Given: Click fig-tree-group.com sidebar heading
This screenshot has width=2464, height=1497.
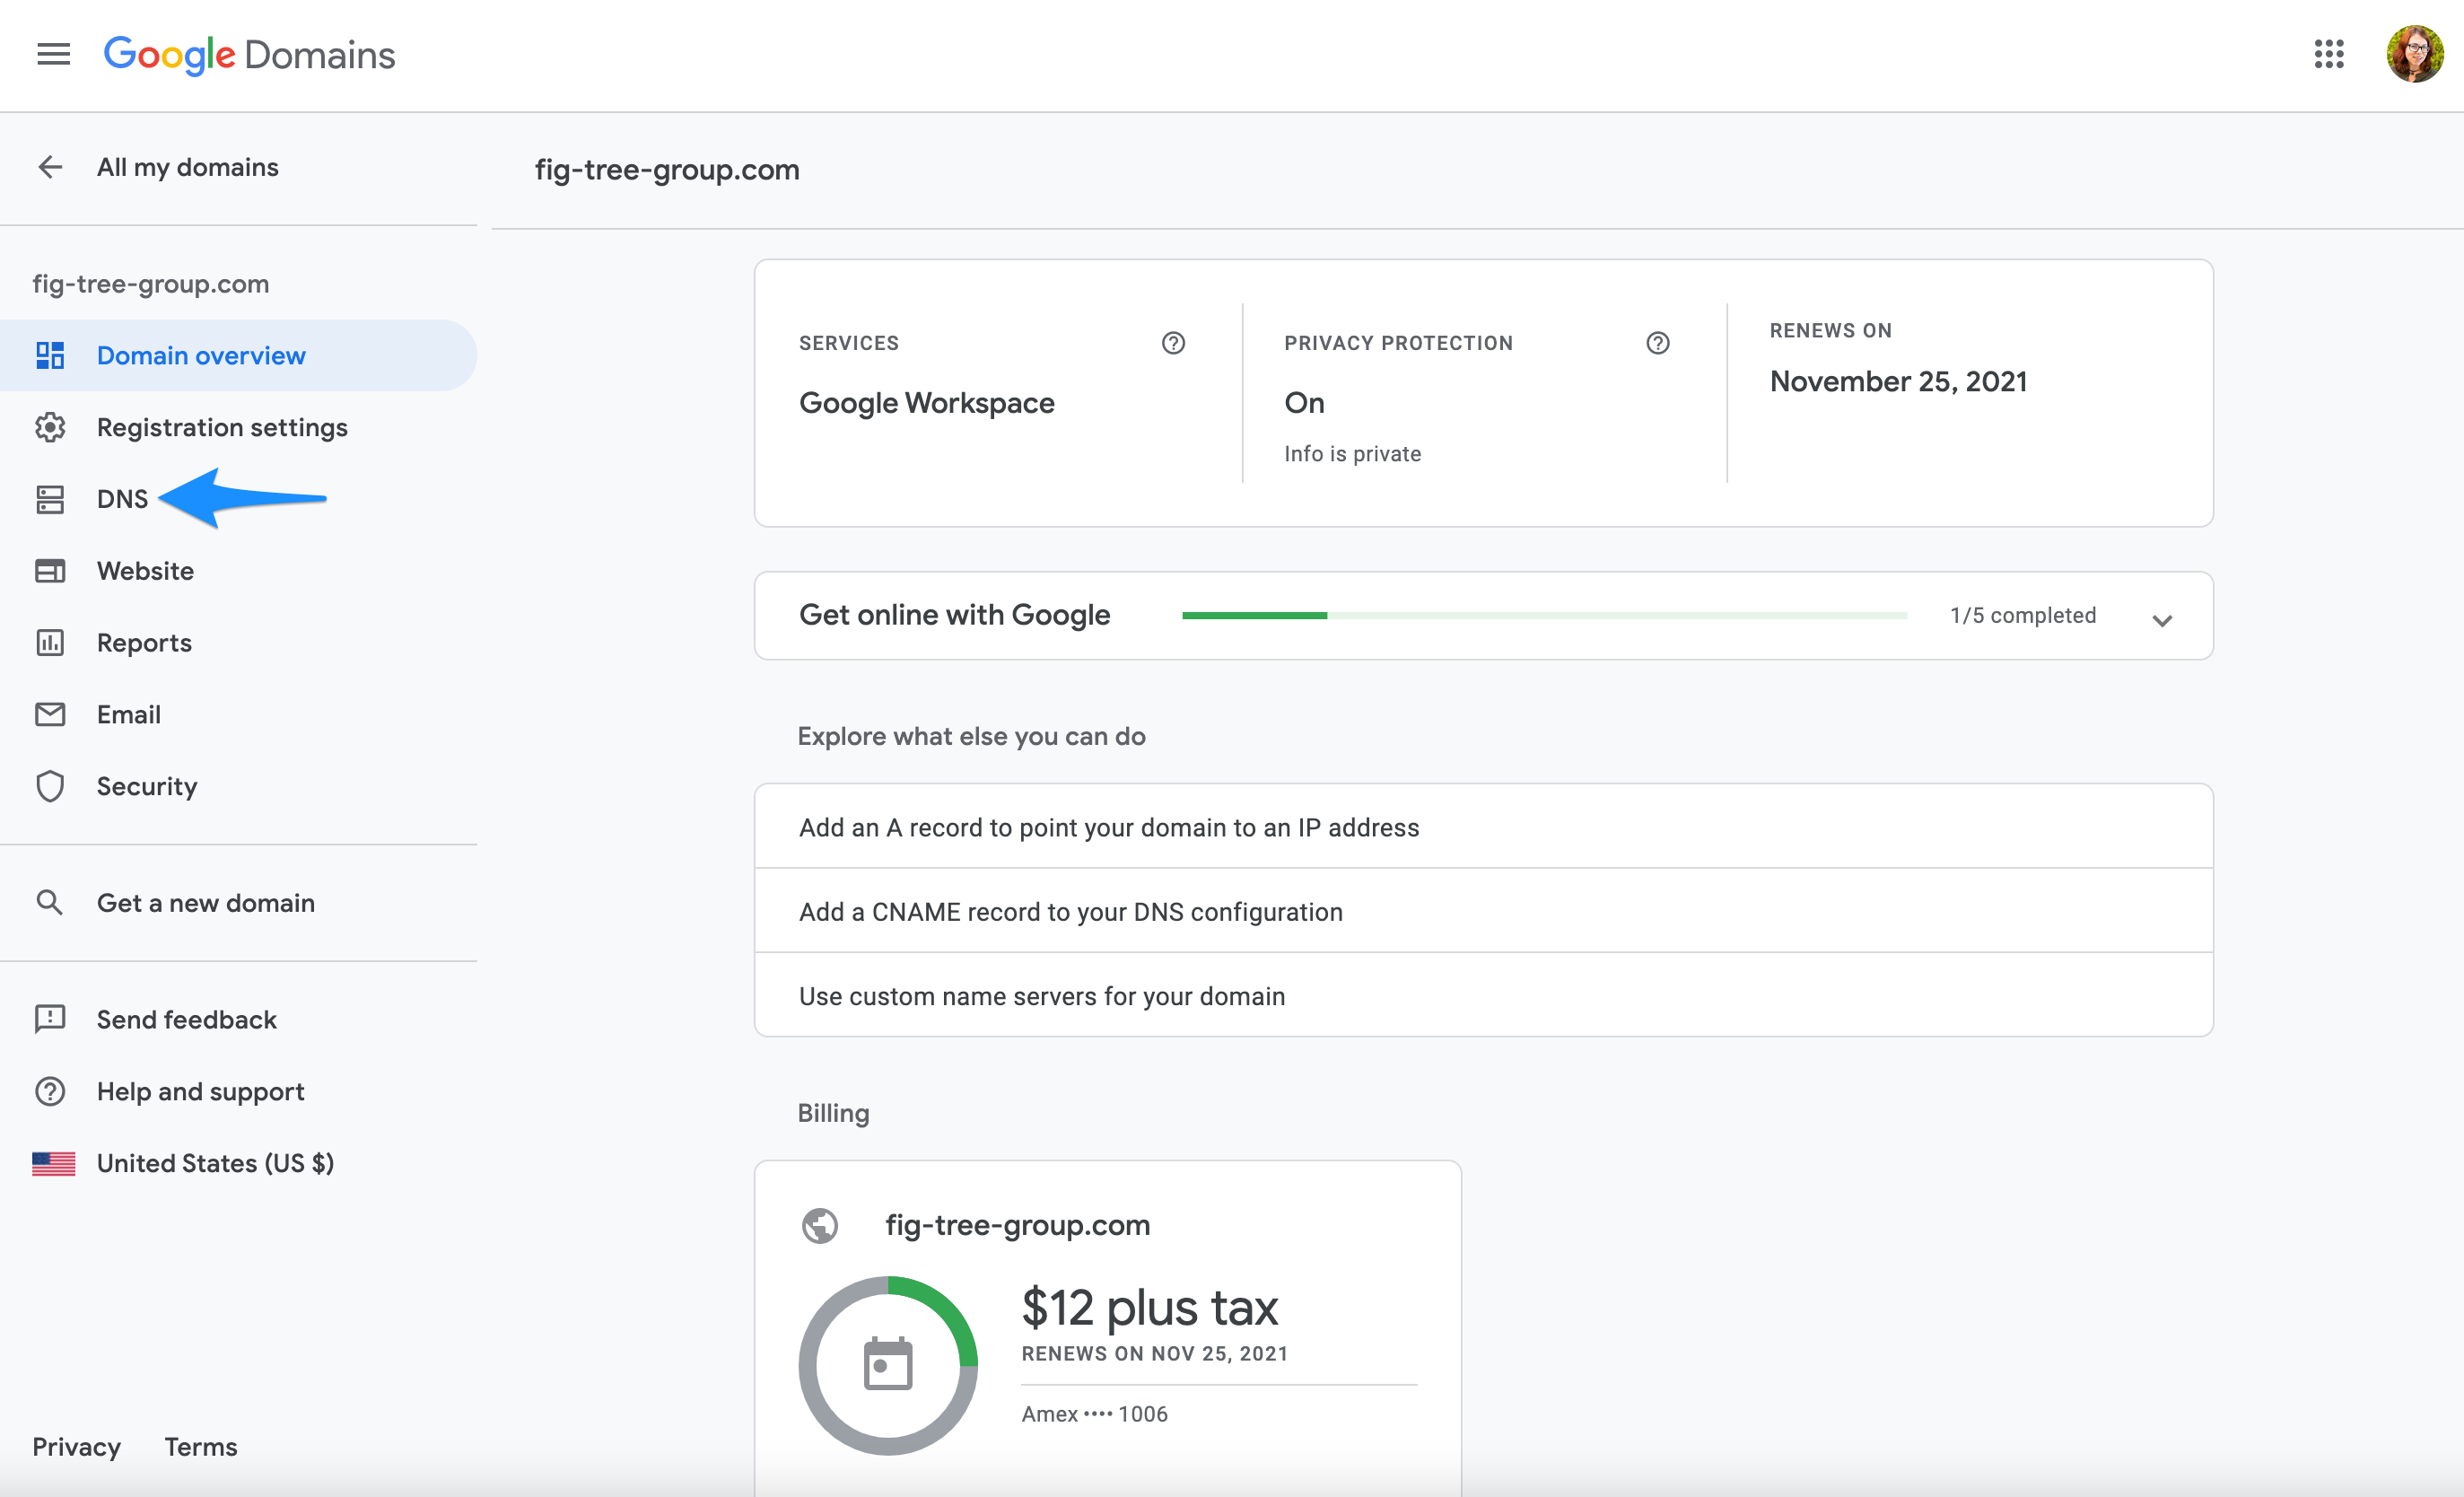Looking at the screenshot, I should [151, 284].
